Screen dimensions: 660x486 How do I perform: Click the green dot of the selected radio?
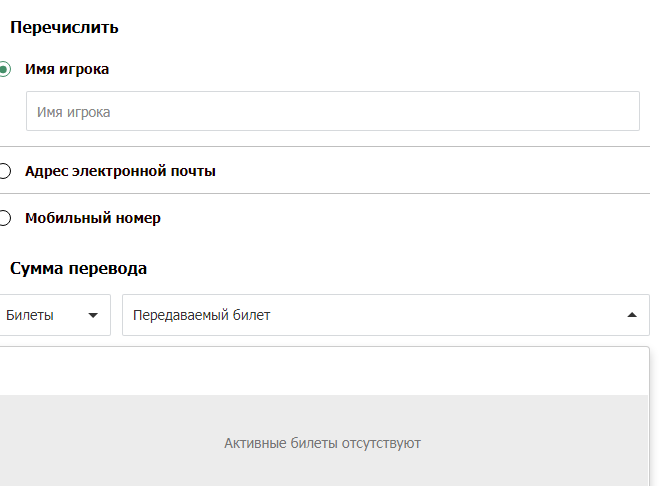click(5, 70)
